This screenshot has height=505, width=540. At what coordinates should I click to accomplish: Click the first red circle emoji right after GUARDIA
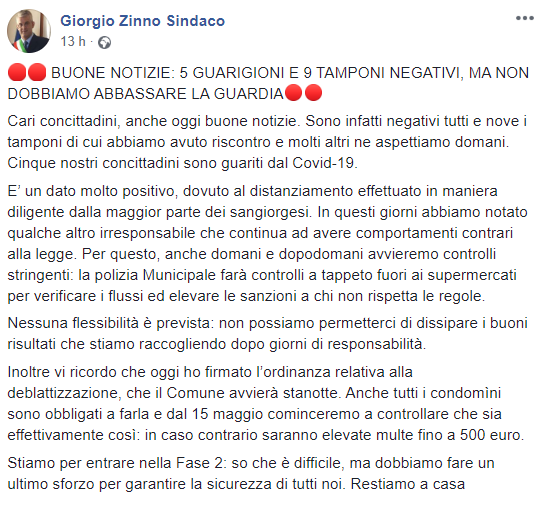(294, 93)
